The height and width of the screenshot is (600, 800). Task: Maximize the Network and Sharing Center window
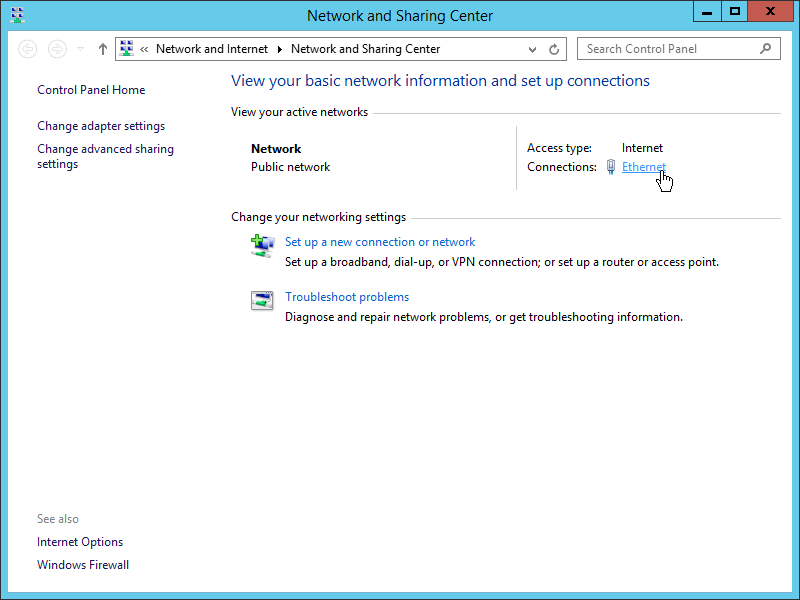click(735, 12)
